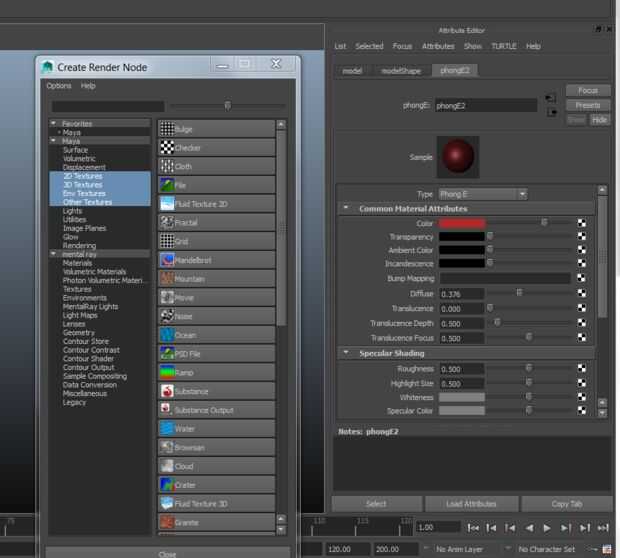Create a Fluid Texture 2D node
Viewport: 620px width, 558px height.
(x=216, y=204)
